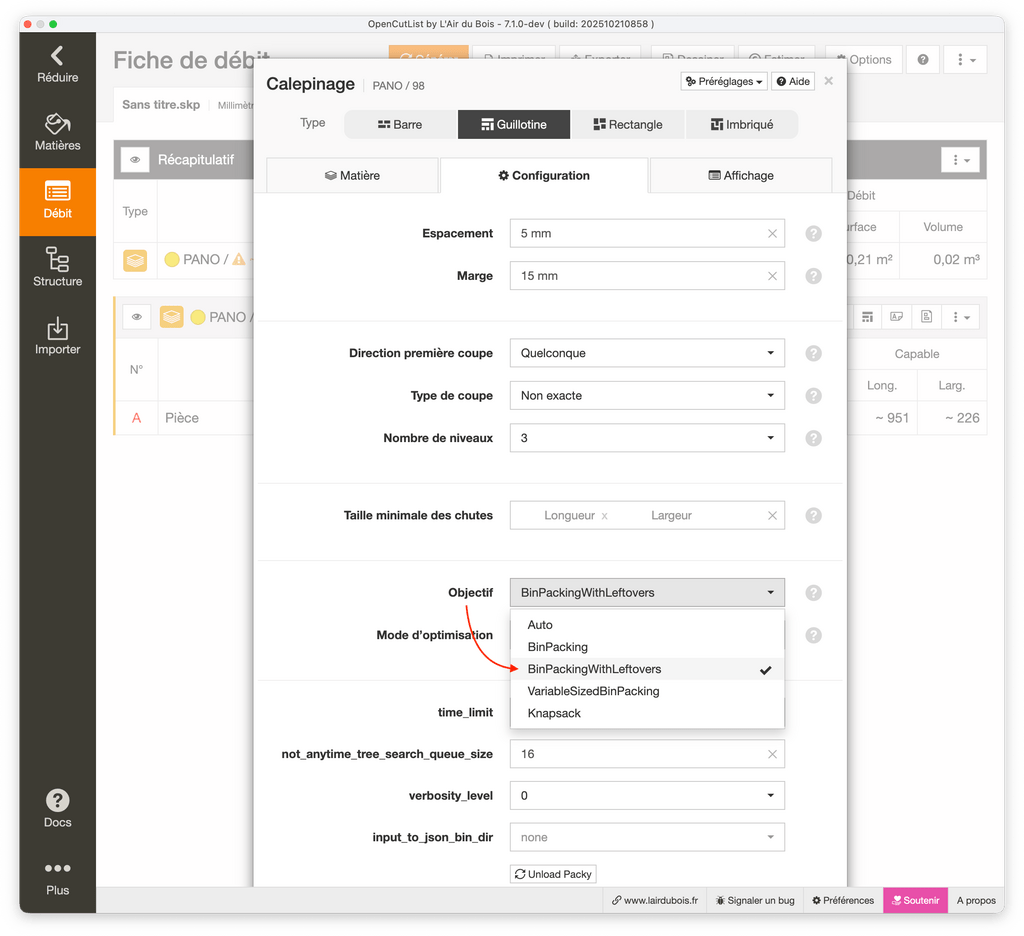Show help for Espacement field
This screenshot has height=936, width=1024.
[813, 234]
